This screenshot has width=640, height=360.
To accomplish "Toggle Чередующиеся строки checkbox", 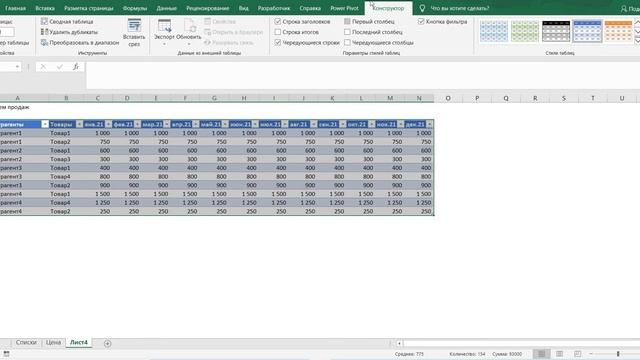I will tap(278, 42).
